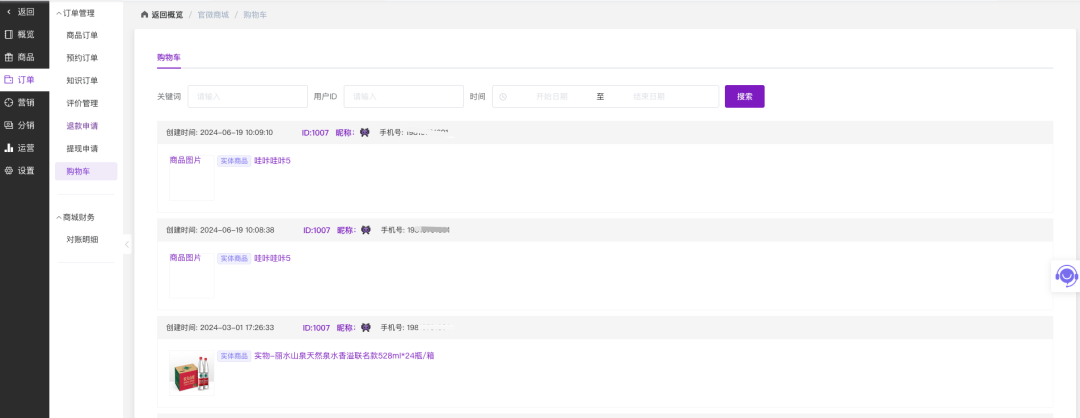Open 对账明细 under 商城财务
This screenshot has width=1080, height=418.
[x=82, y=239]
